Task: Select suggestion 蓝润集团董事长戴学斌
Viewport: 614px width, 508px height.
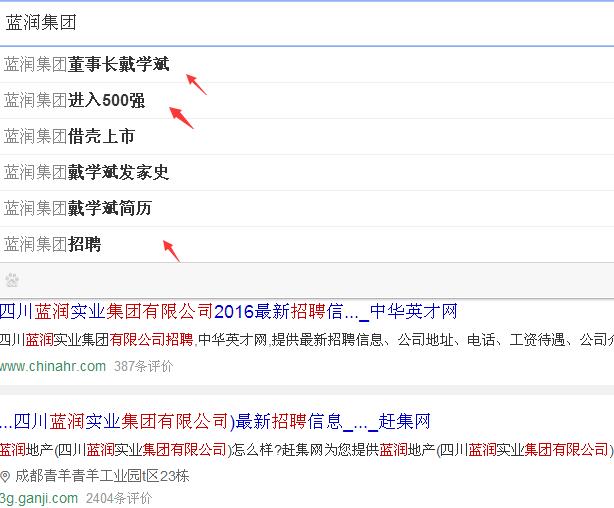Action: pyautogui.click(x=87, y=65)
